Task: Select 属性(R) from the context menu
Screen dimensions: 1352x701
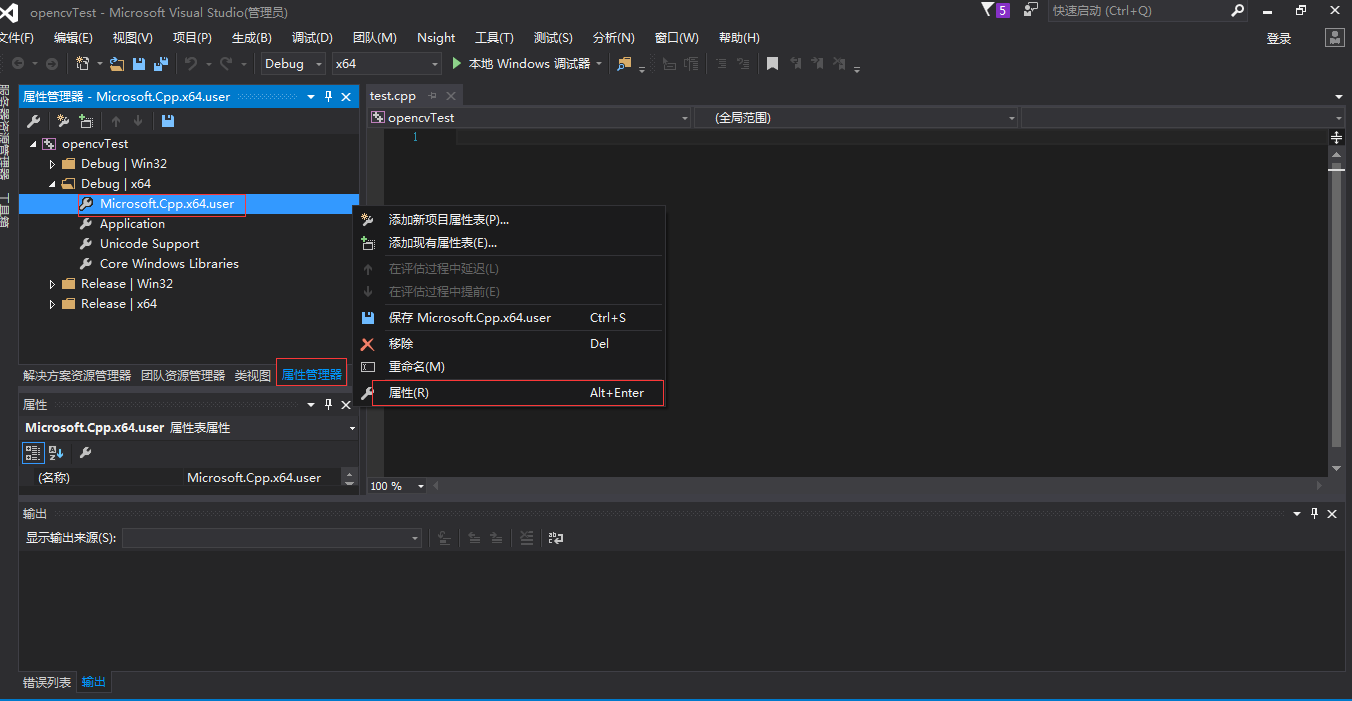Action: point(410,392)
